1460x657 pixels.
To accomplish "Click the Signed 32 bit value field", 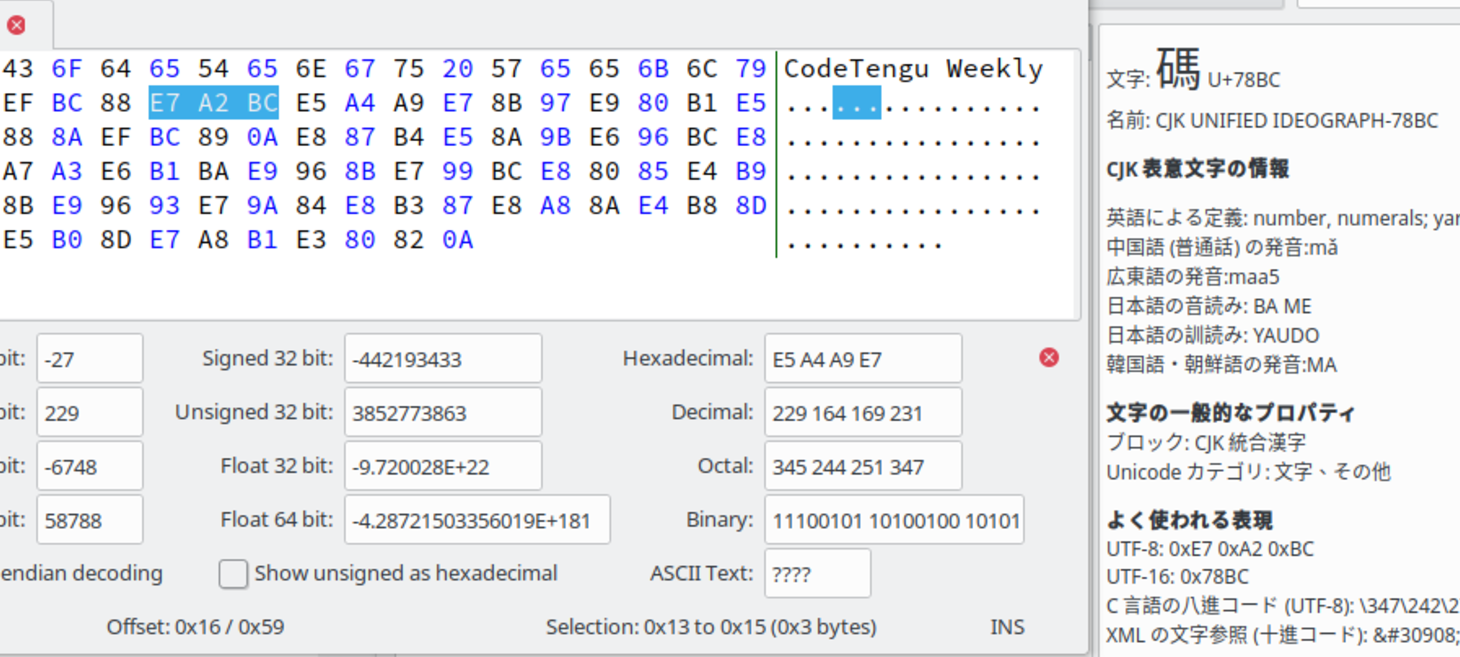I will pos(442,358).
